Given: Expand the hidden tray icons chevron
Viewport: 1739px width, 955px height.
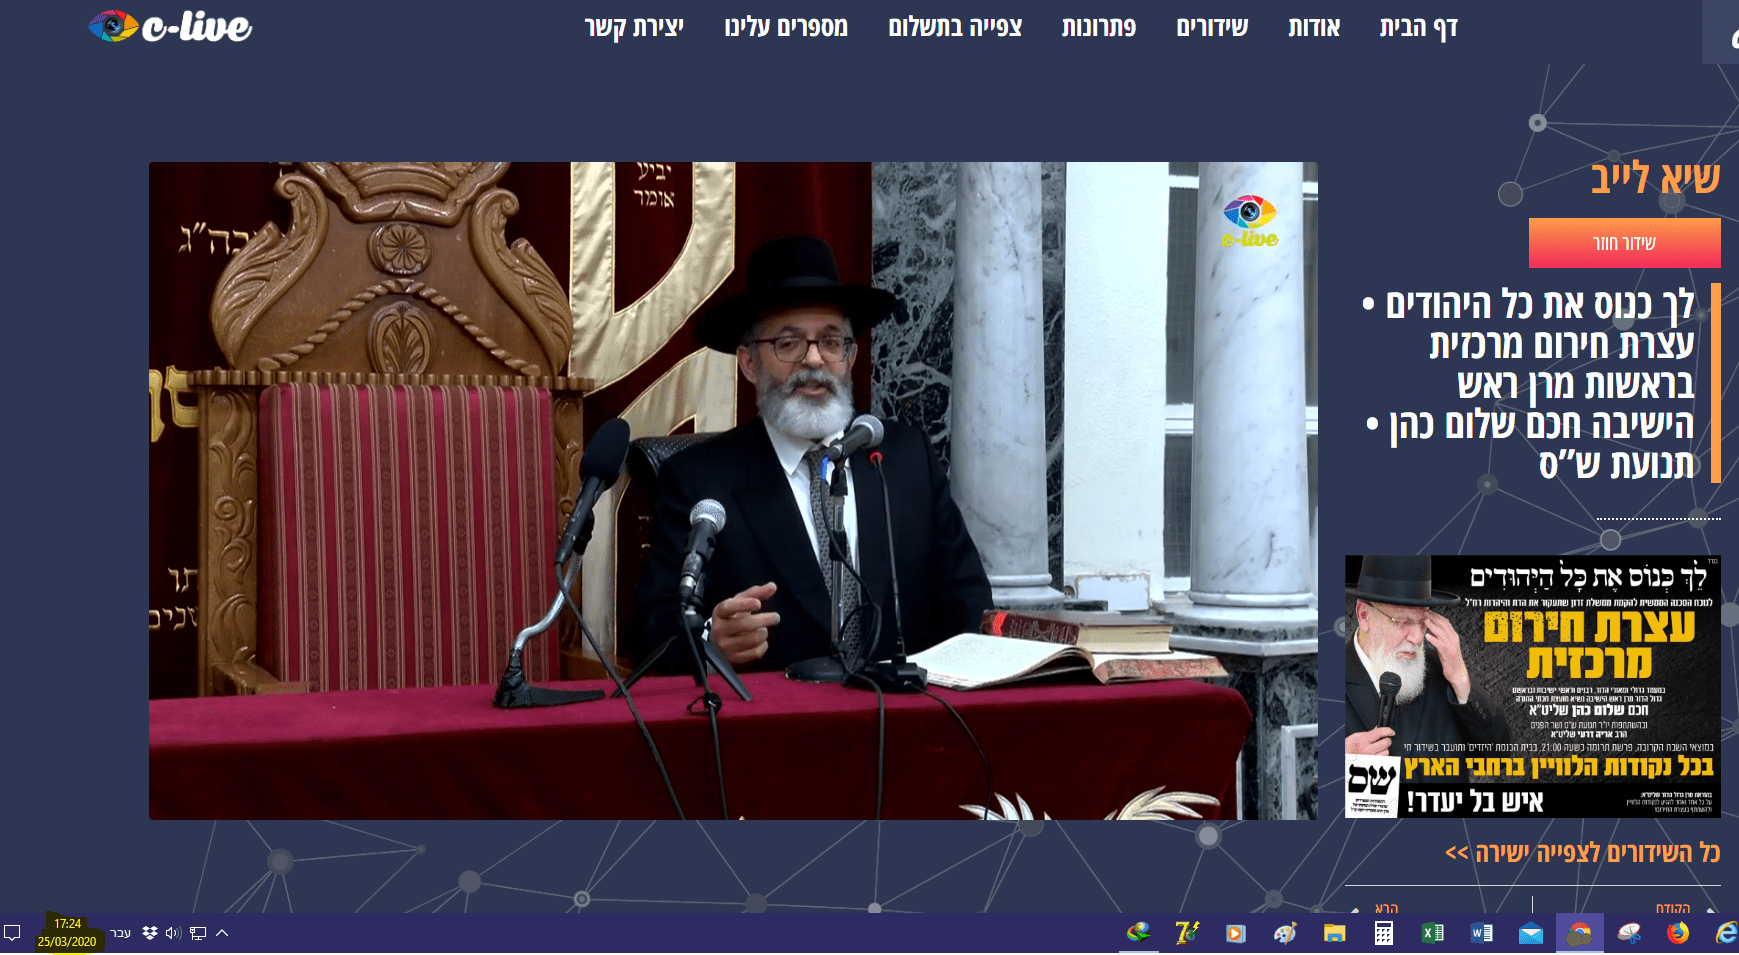Looking at the screenshot, I should [x=222, y=933].
